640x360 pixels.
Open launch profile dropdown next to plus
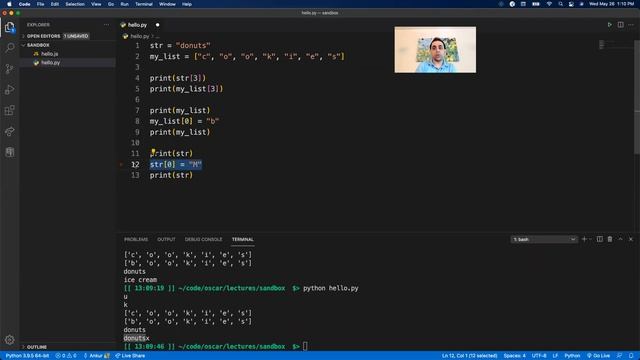[x=590, y=239]
